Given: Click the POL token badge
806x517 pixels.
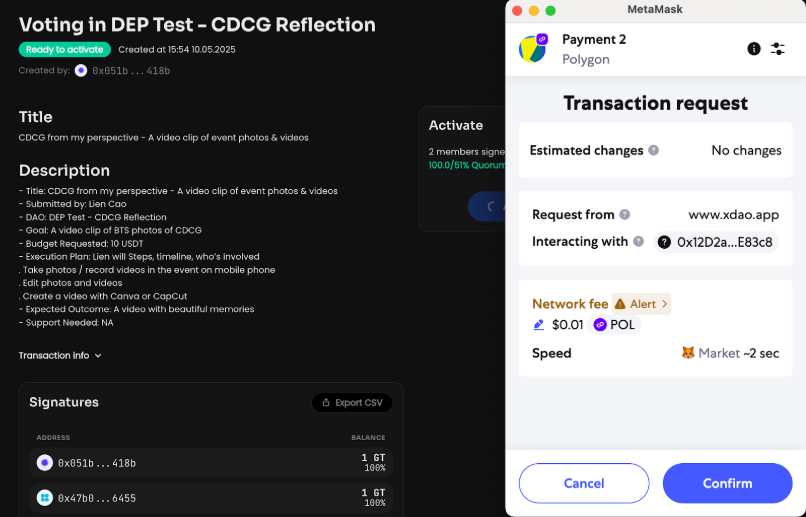Looking at the screenshot, I should coord(614,325).
